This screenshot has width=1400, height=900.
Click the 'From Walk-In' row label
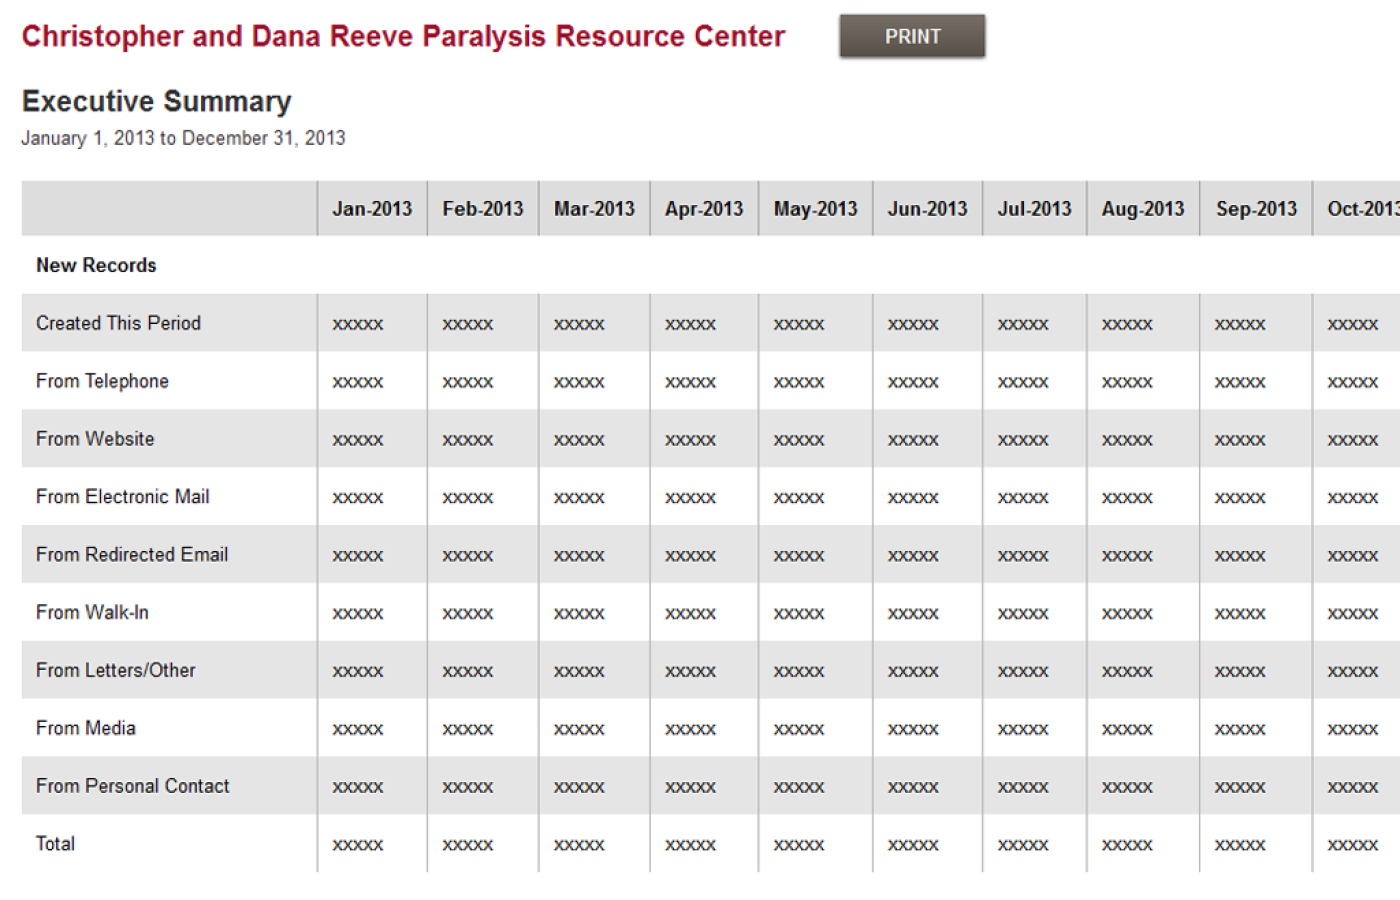[x=92, y=613]
